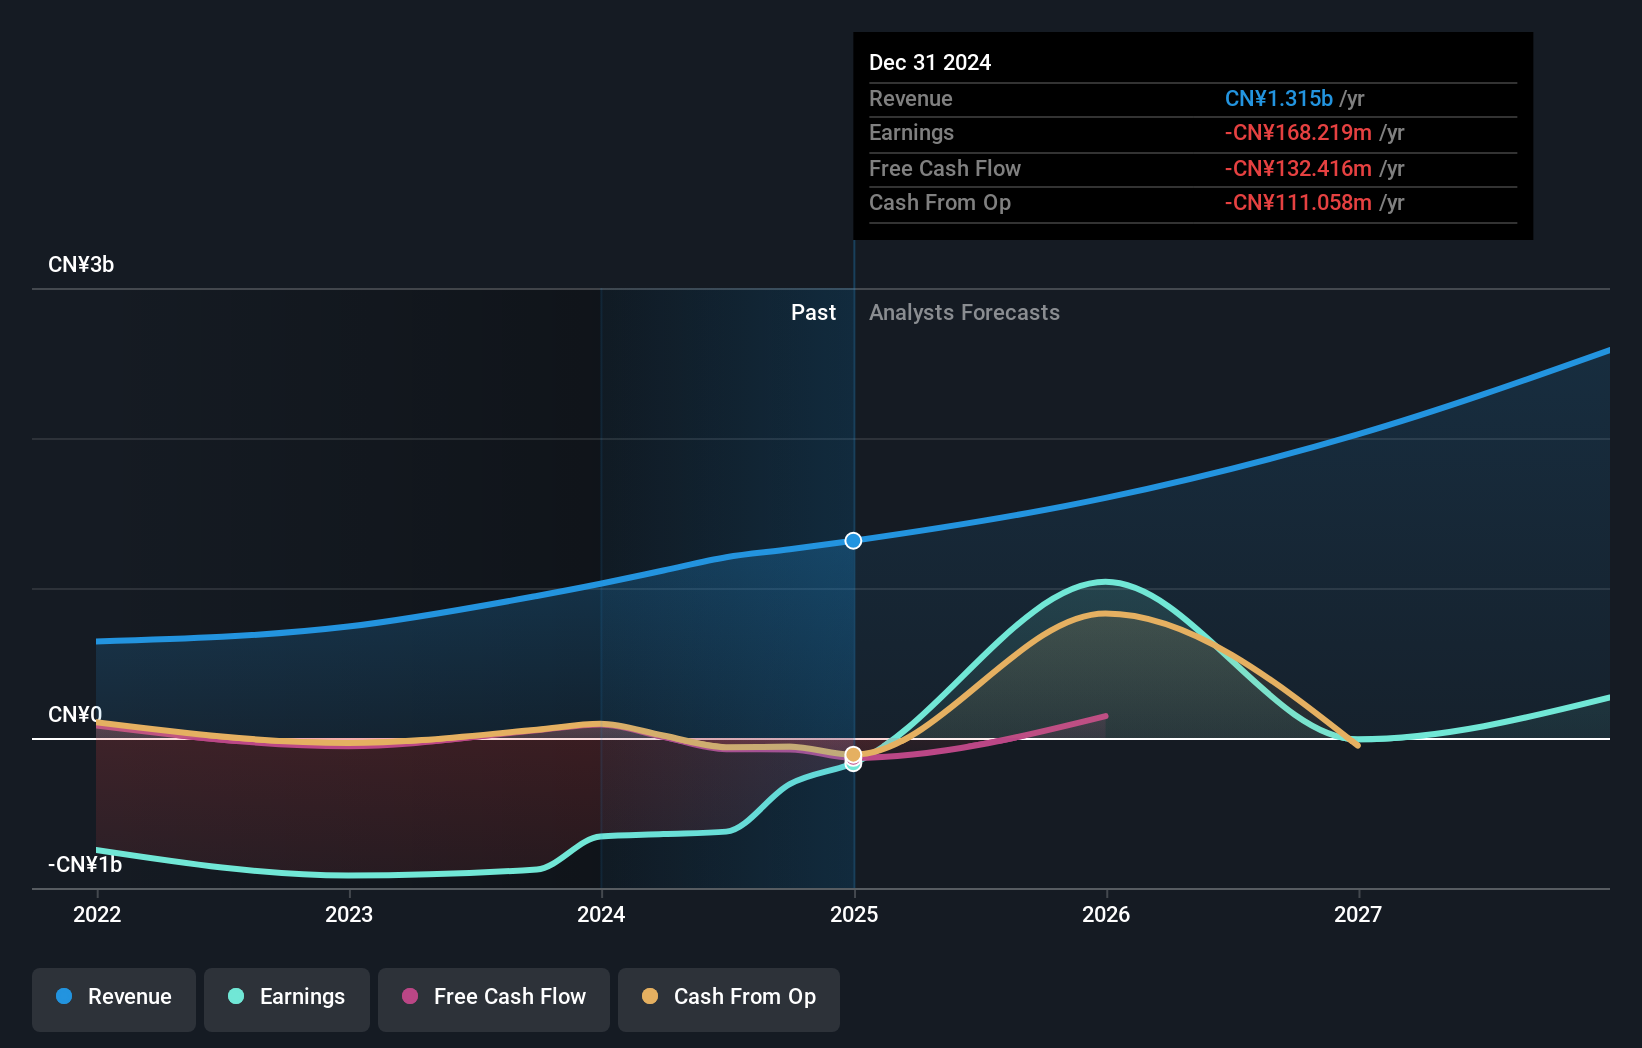
Task: Click the orange Cash From Op legend dot
Action: click(x=650, y=996)
